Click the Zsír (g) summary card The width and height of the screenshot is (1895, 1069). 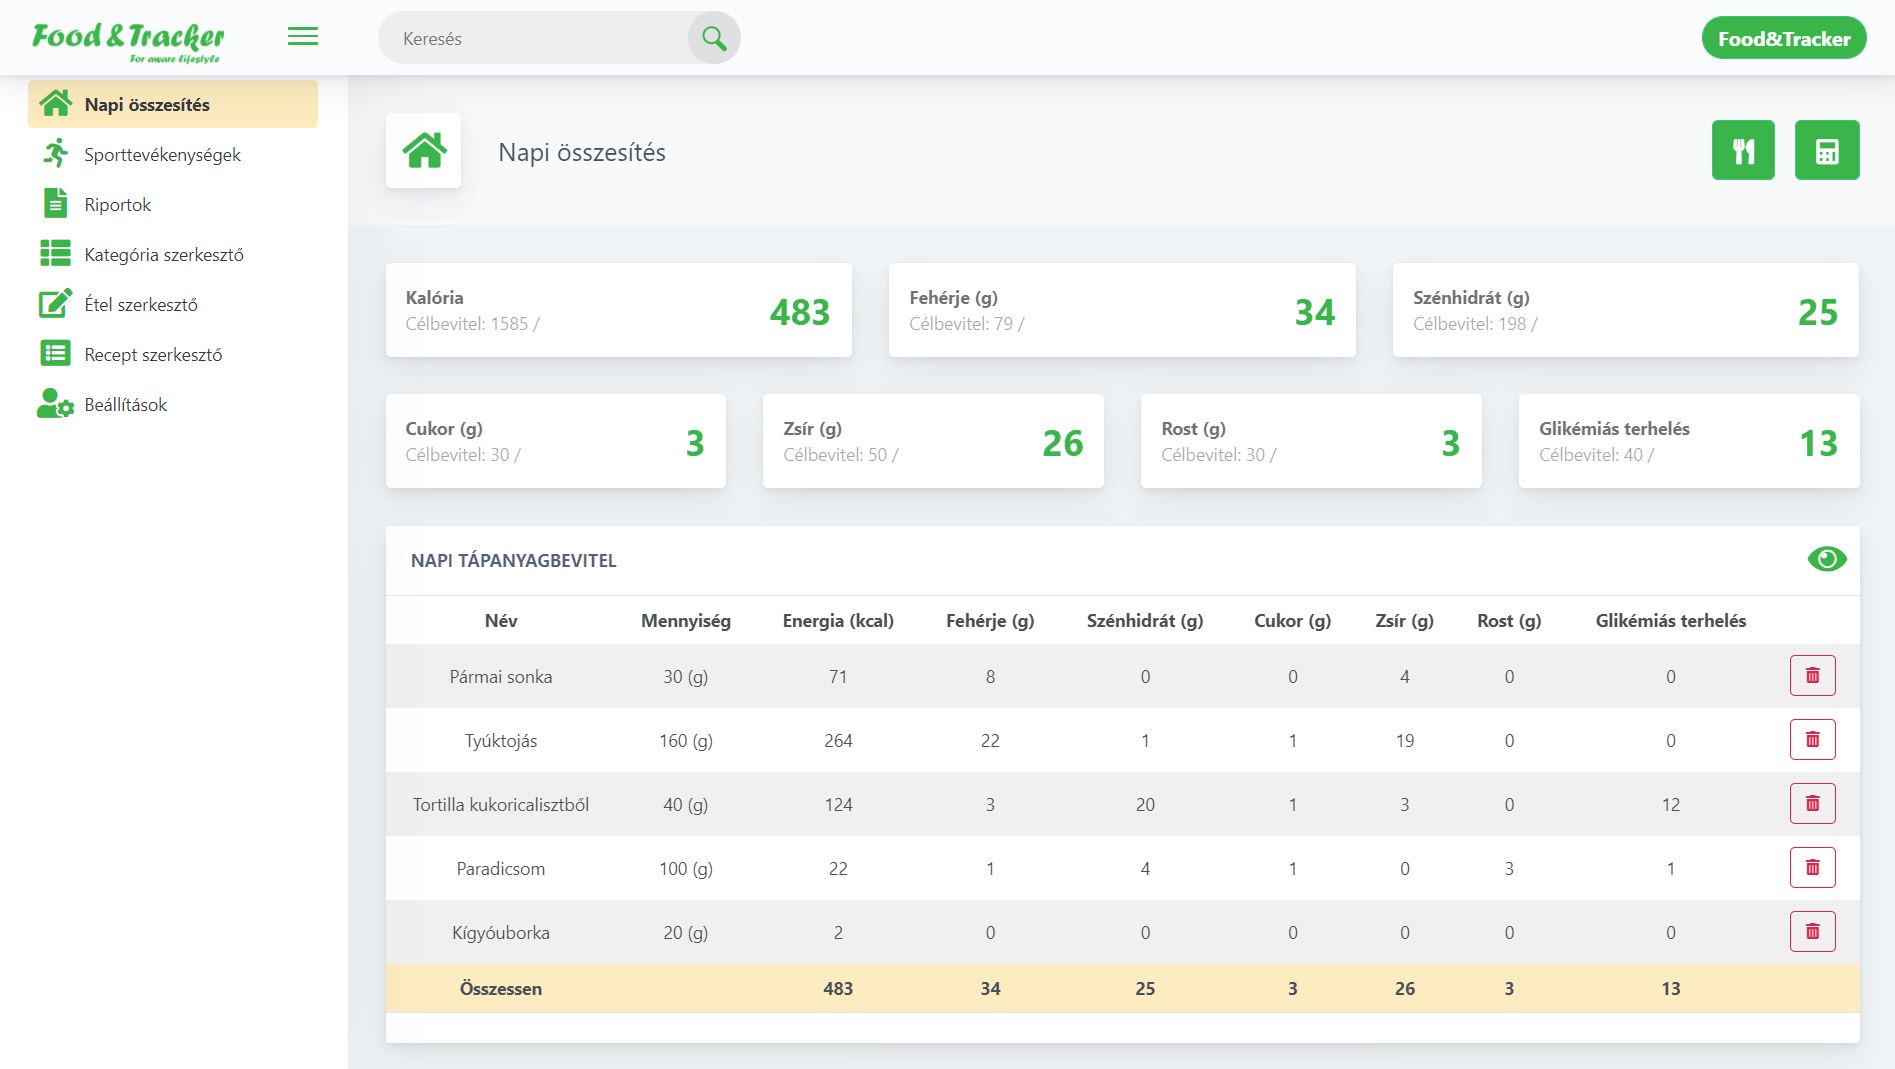pos(933,441)
